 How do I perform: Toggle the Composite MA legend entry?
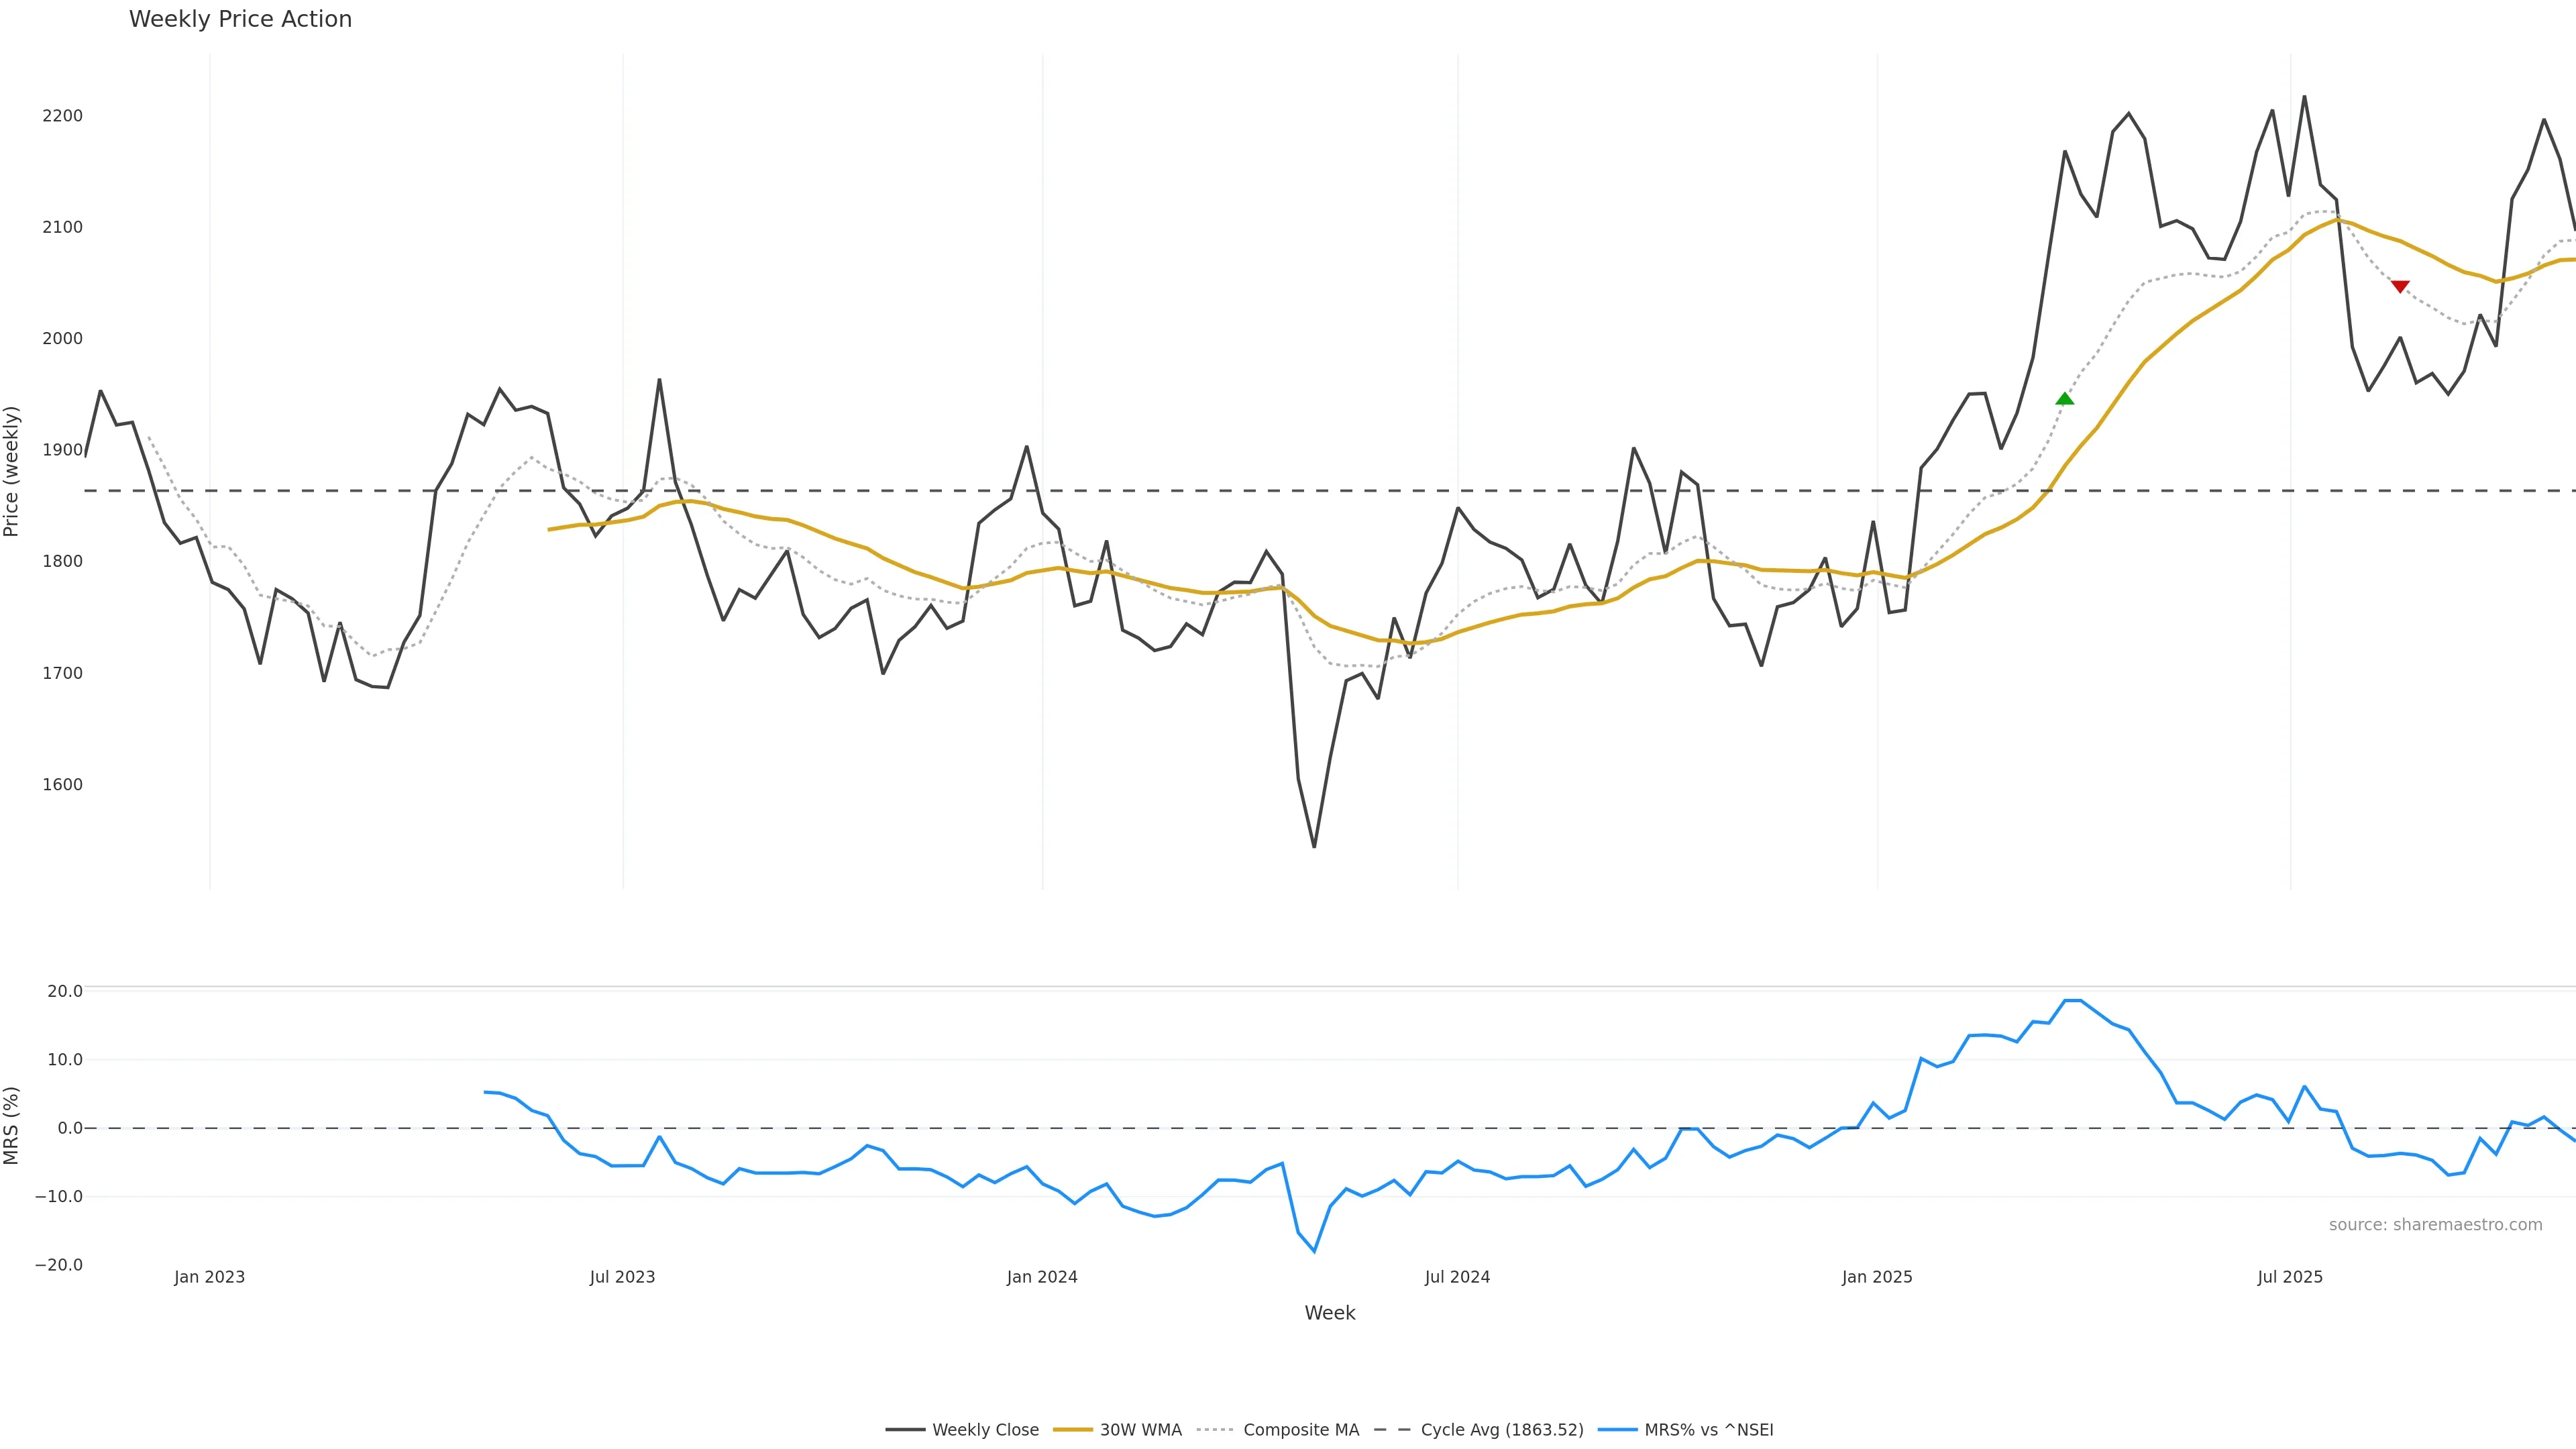click(1300, 1430)
